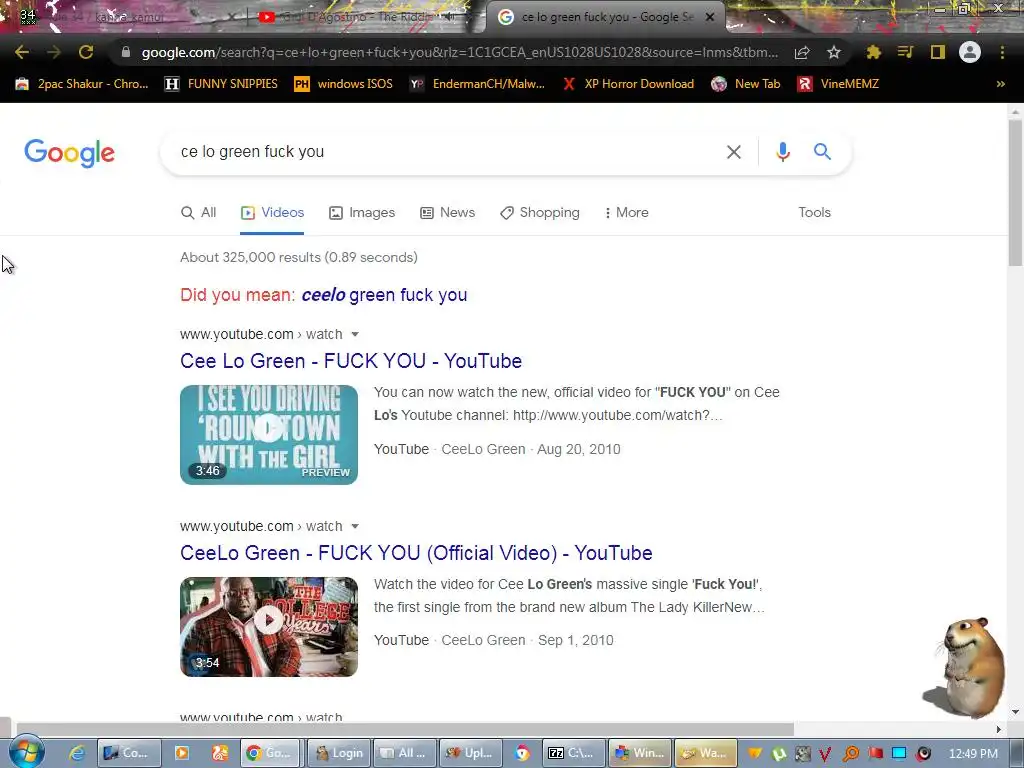This screenshot has height=768, width=1024.
Task: Click the Google logo
Action: 69,153
